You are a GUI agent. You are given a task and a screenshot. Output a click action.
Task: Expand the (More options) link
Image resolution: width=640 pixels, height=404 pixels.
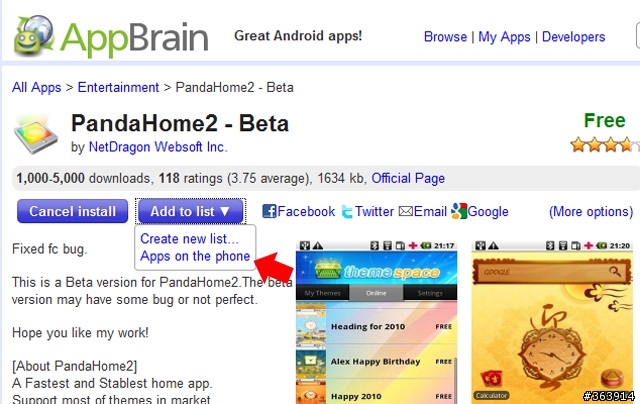591,211
